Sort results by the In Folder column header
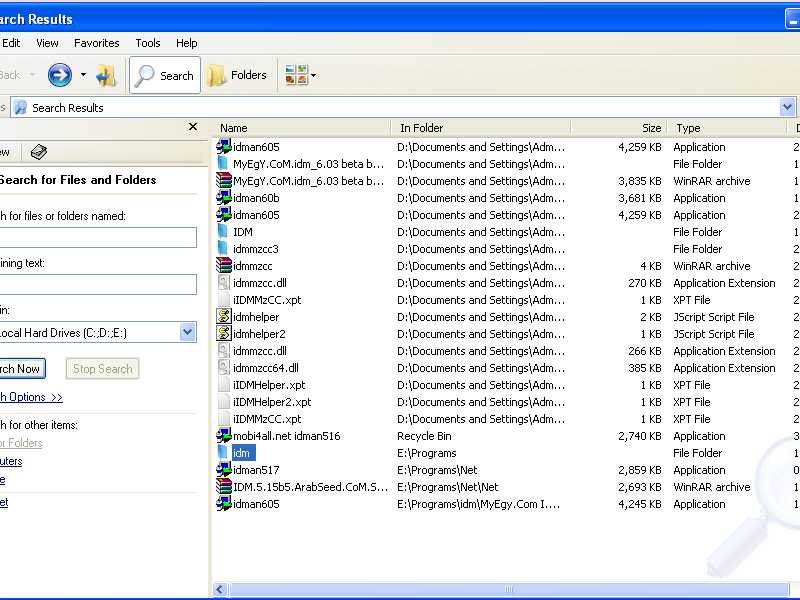The image size is (800, 600). coord(481,128)
